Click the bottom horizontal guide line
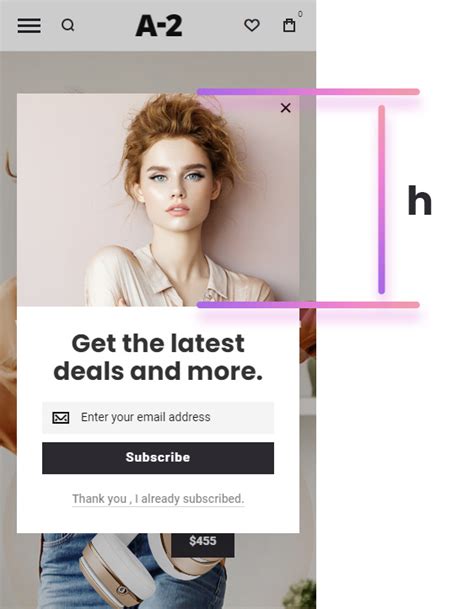The height and width of the screenshot is (609, 474). [x=308, y=305]
